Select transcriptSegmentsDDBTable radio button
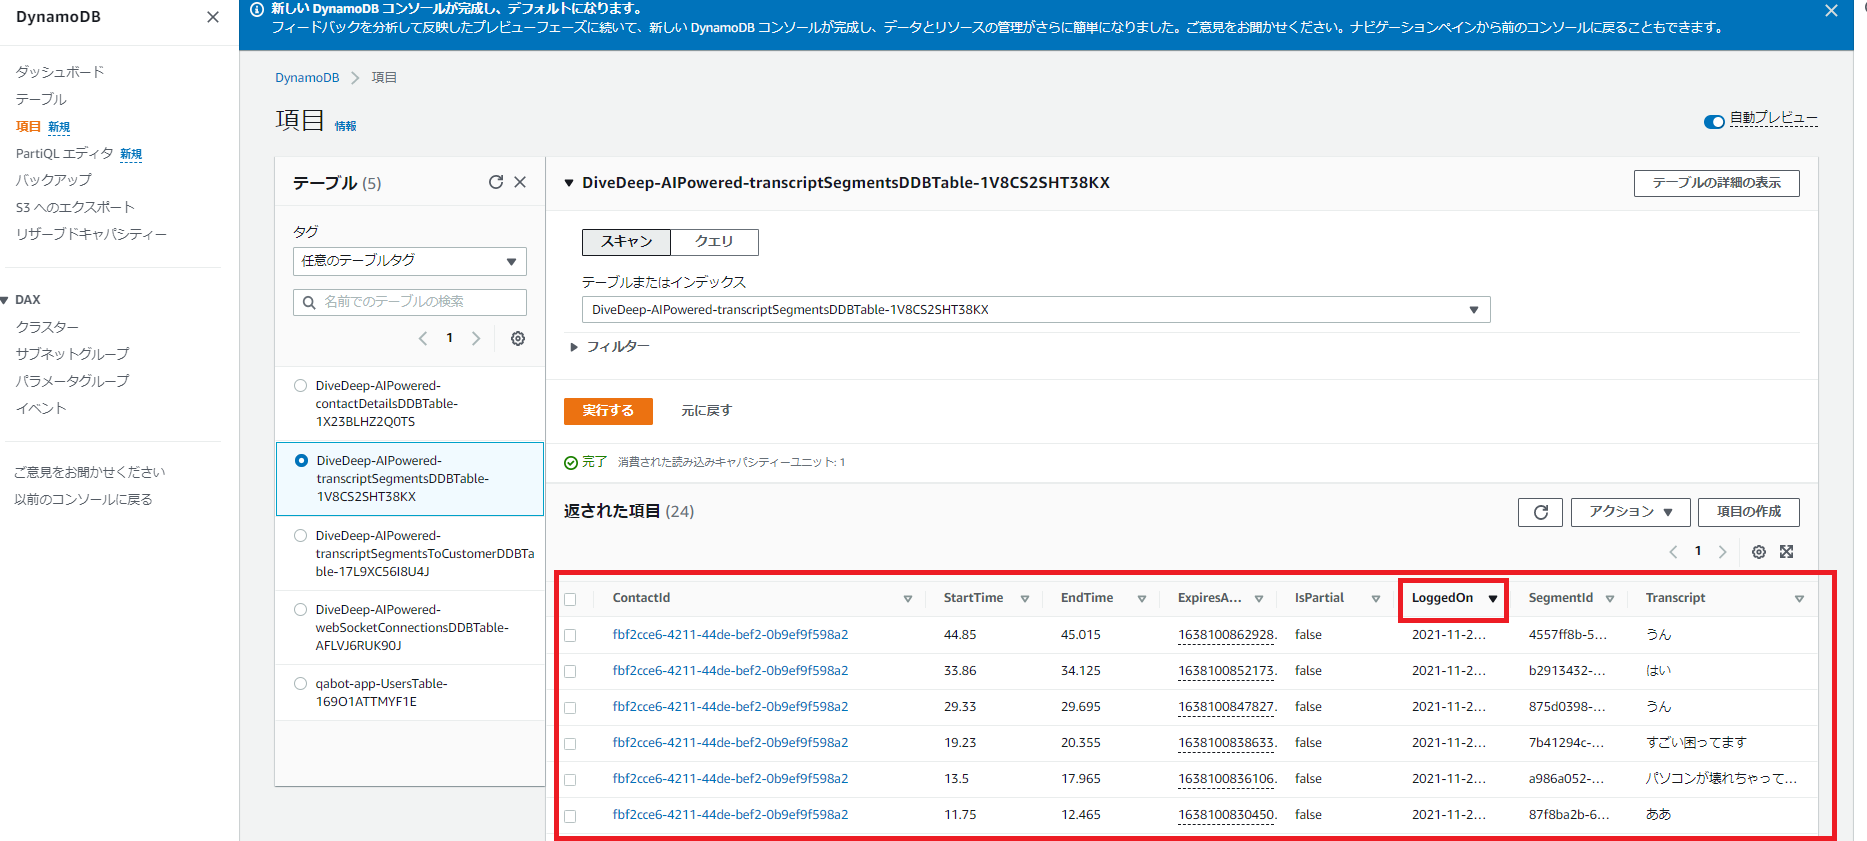Viewport: 1867px width, 841px height. (x=301, y=461)
